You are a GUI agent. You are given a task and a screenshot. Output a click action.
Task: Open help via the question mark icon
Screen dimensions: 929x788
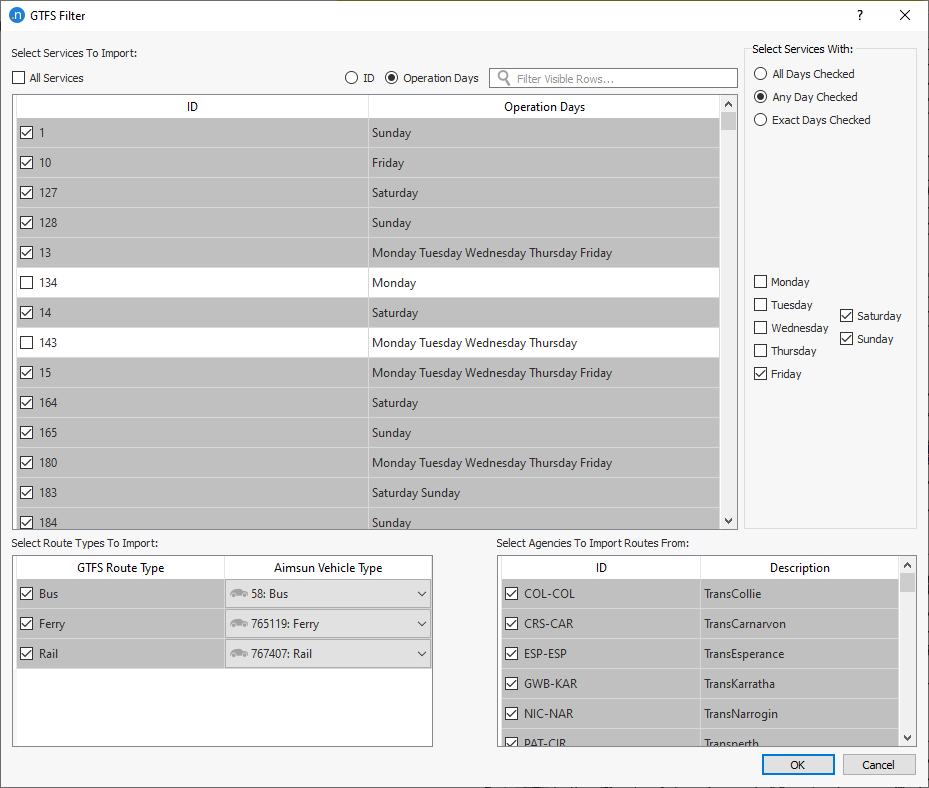pyautogui.click(x=859, y=15)
